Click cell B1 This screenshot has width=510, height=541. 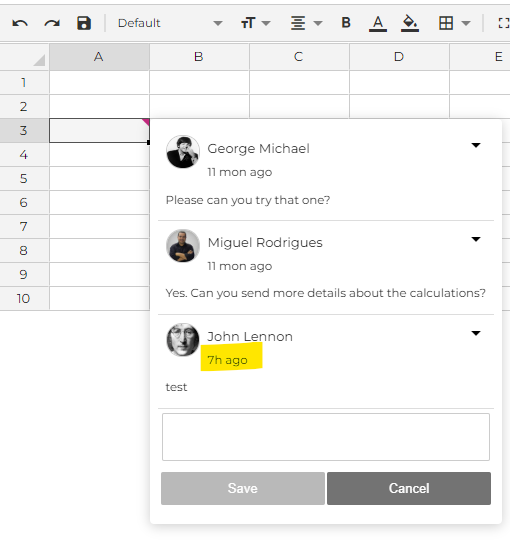pyautogui.click(x=199, y=82)
